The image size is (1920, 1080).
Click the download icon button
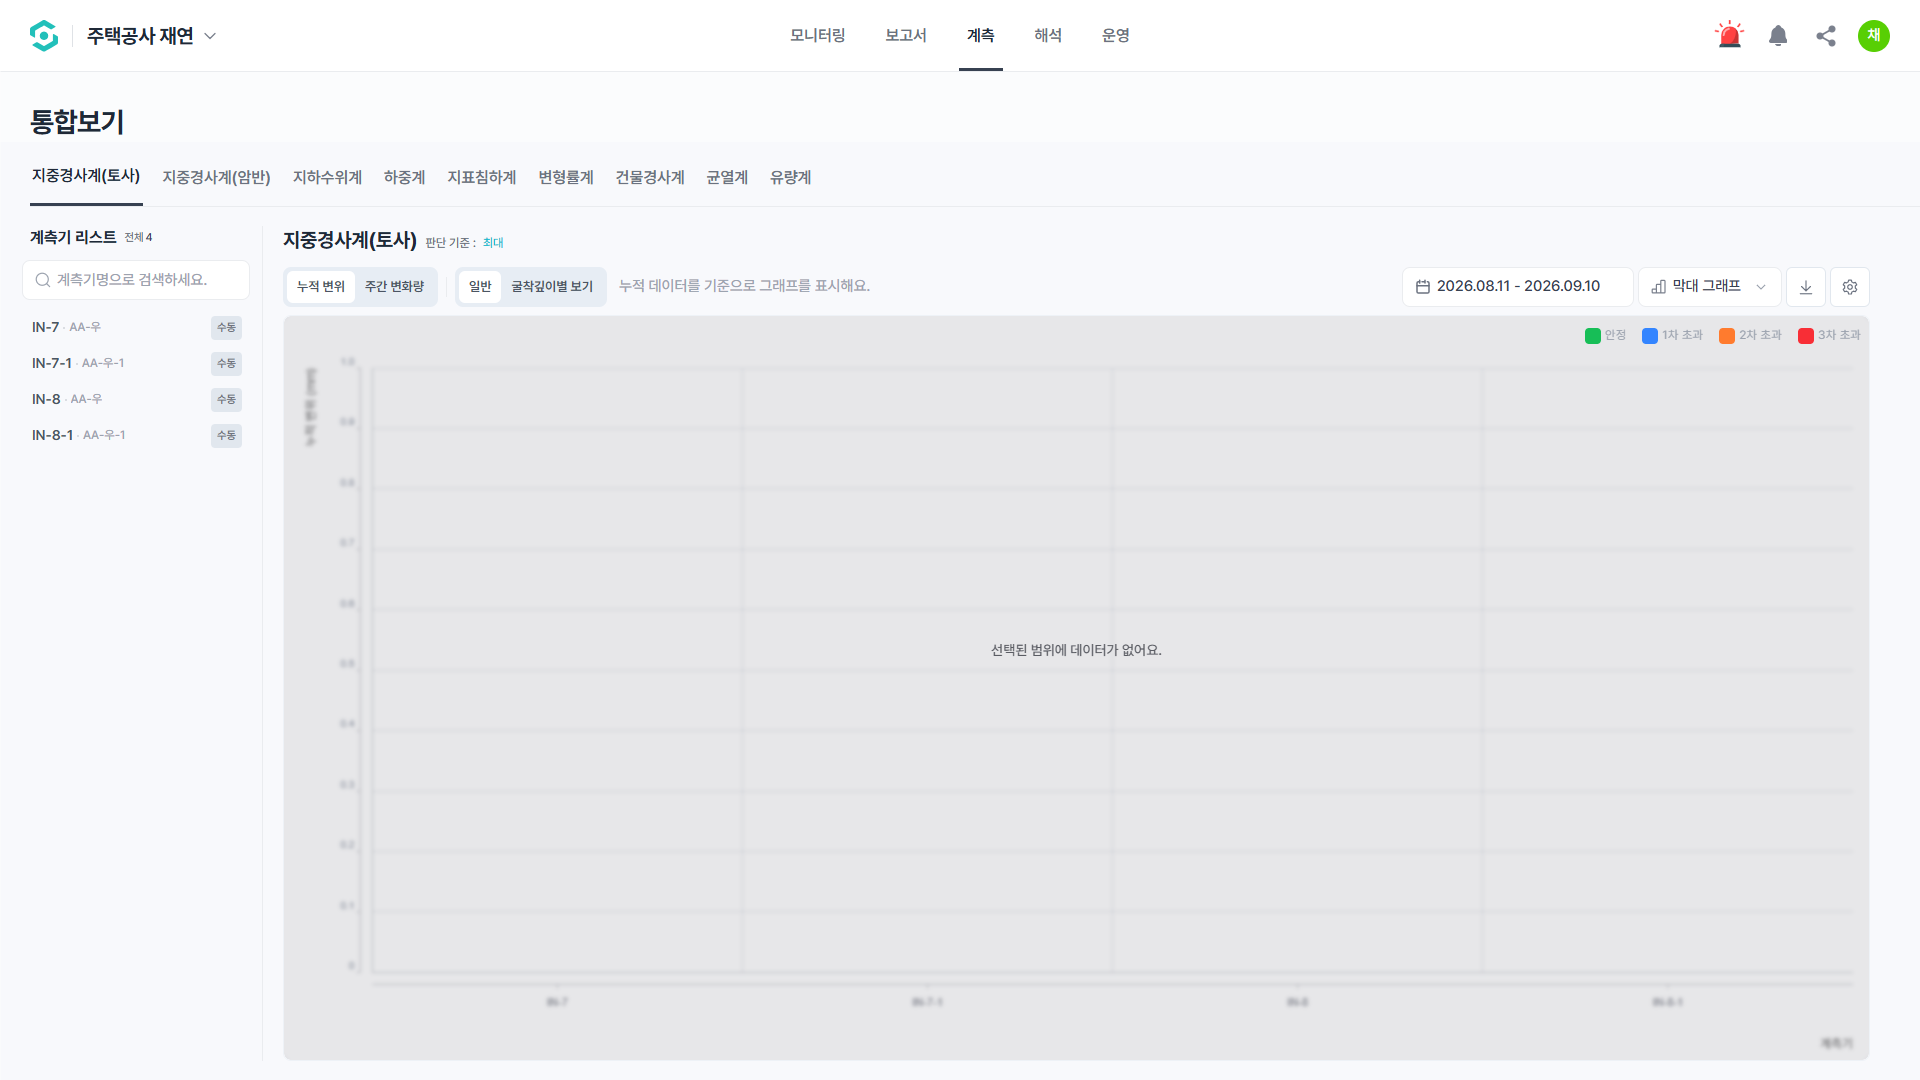tap(1806, 287)
